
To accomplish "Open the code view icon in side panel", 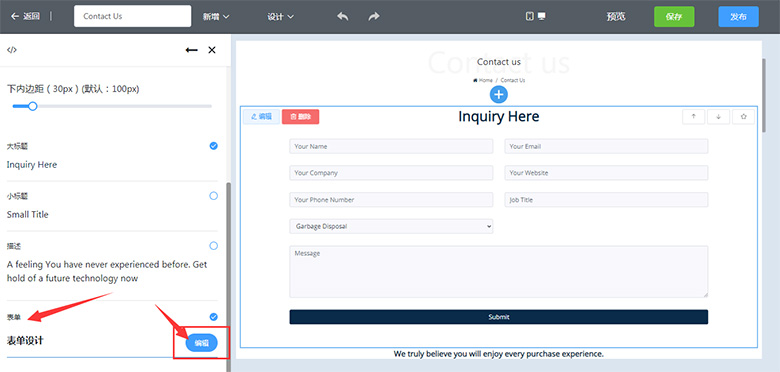I will [x=12, y=50].
